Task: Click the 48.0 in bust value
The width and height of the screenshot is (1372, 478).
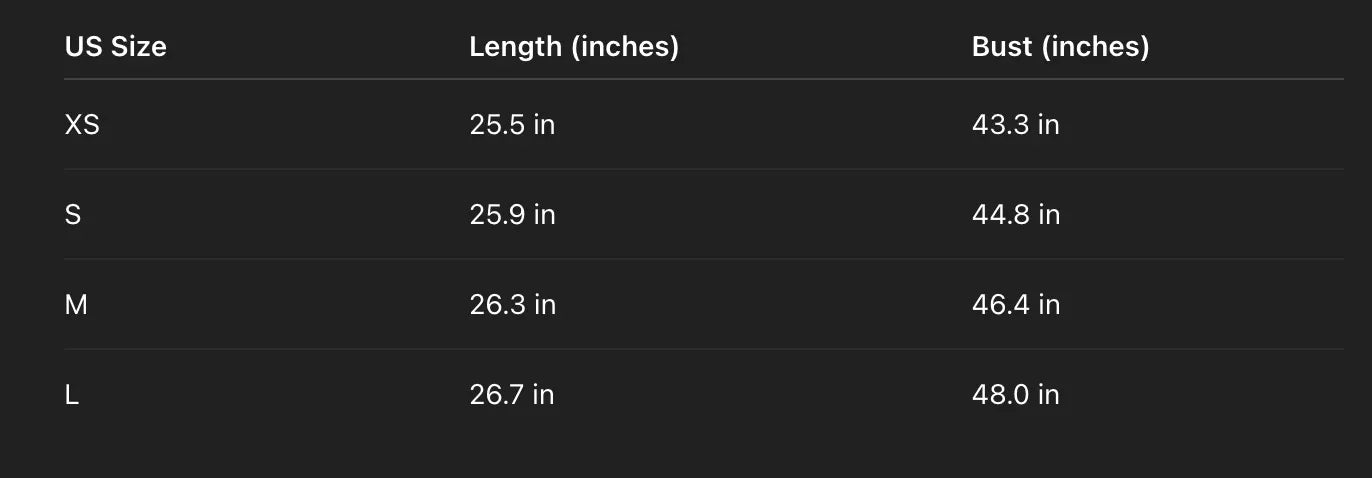Action: click(x=1015, y=395)
